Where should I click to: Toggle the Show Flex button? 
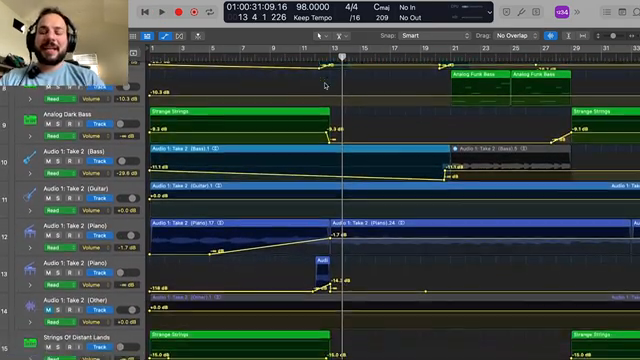pyautogui.click(x=180, y=36)
